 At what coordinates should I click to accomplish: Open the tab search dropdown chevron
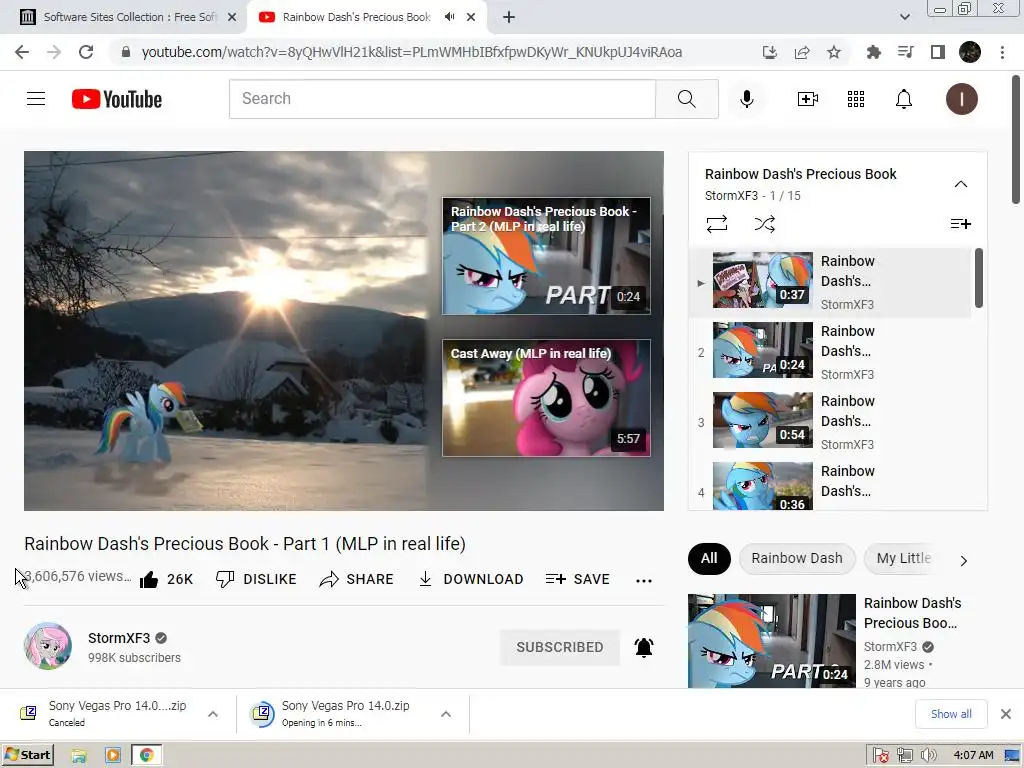904,17
